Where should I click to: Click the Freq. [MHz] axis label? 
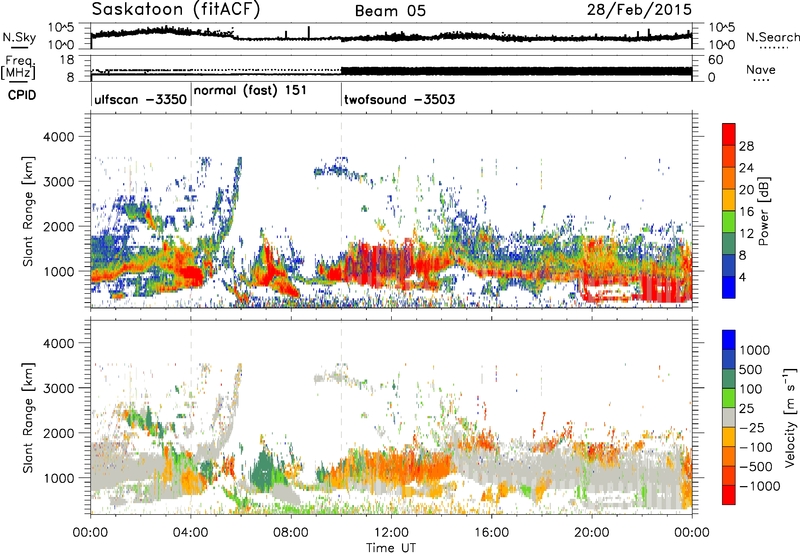[18, 68]
